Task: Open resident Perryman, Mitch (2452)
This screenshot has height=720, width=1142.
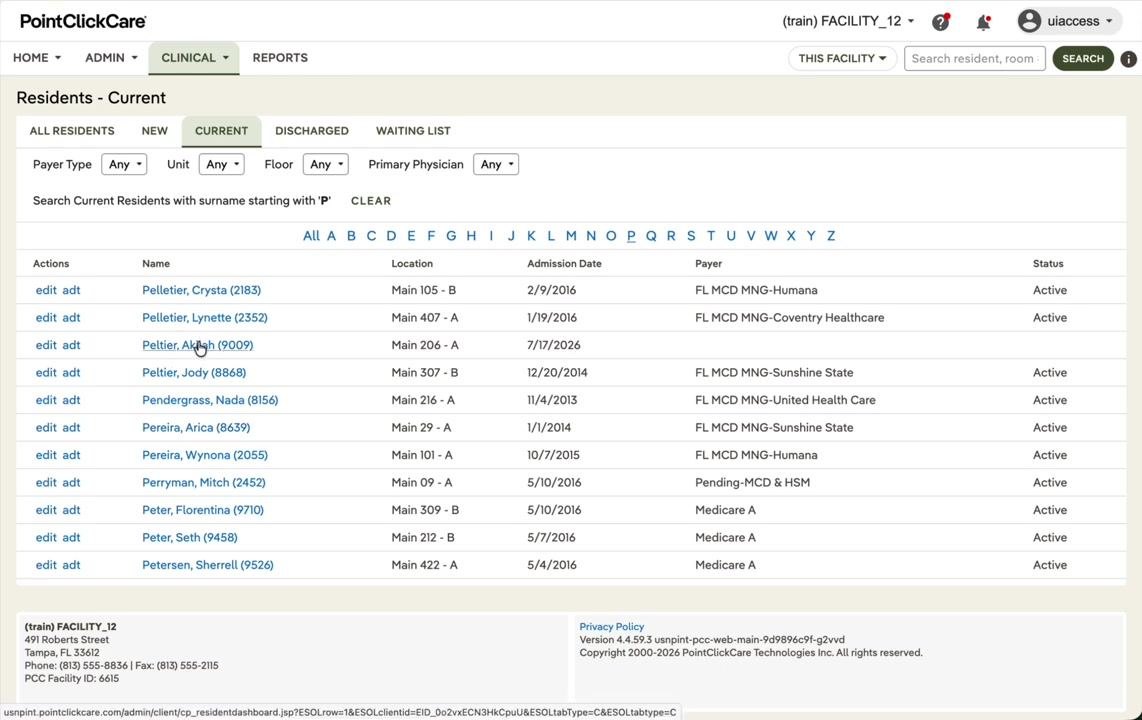Action: pos(203,483)
